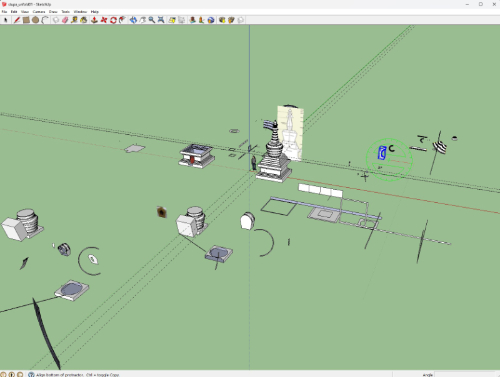Viewport: 500px width, 377px height.
Task: Open the Window menu
Action: (x=80, y=12)
